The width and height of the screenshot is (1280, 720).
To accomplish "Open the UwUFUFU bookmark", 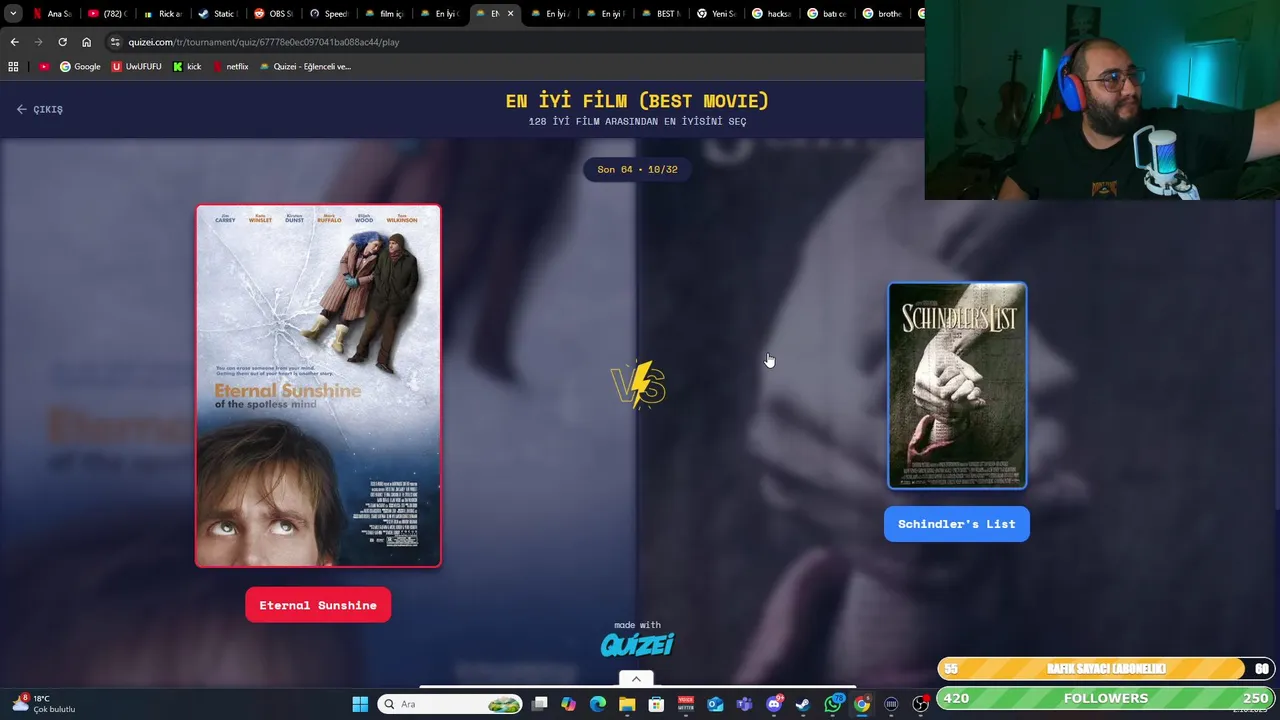I will (136, 67).
